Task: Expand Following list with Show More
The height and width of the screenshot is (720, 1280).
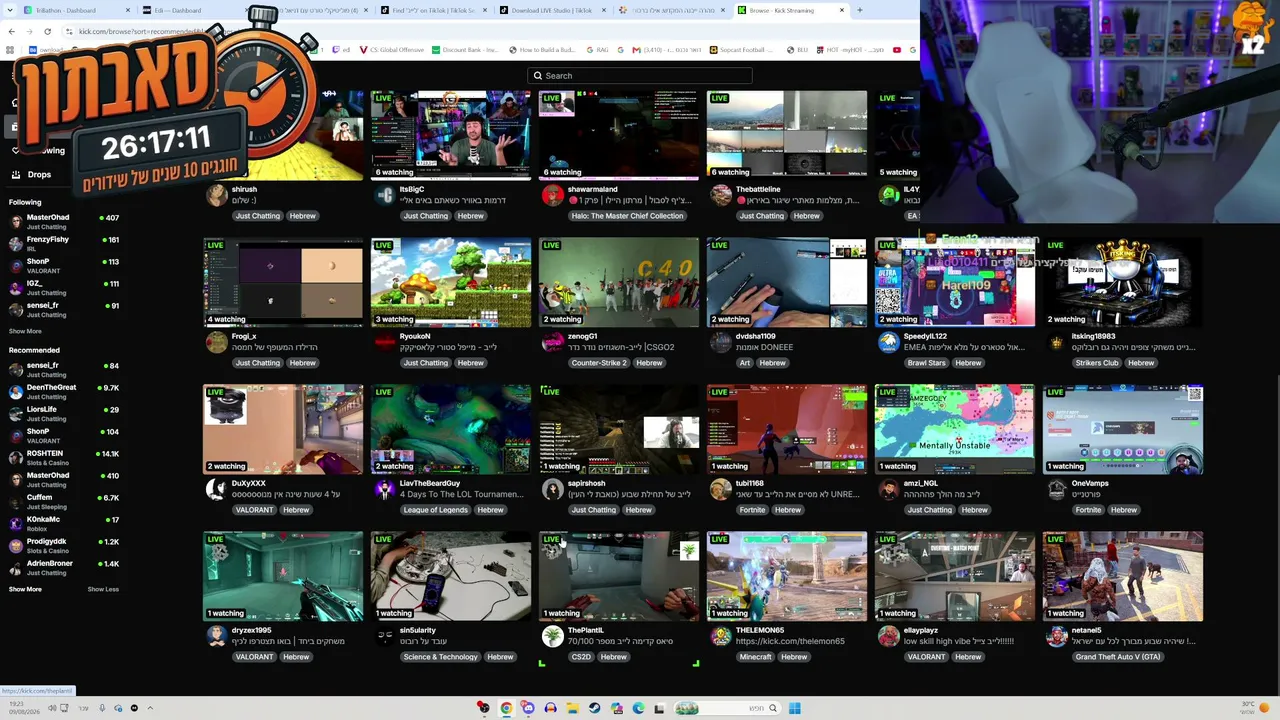Action: coord(25,331)
